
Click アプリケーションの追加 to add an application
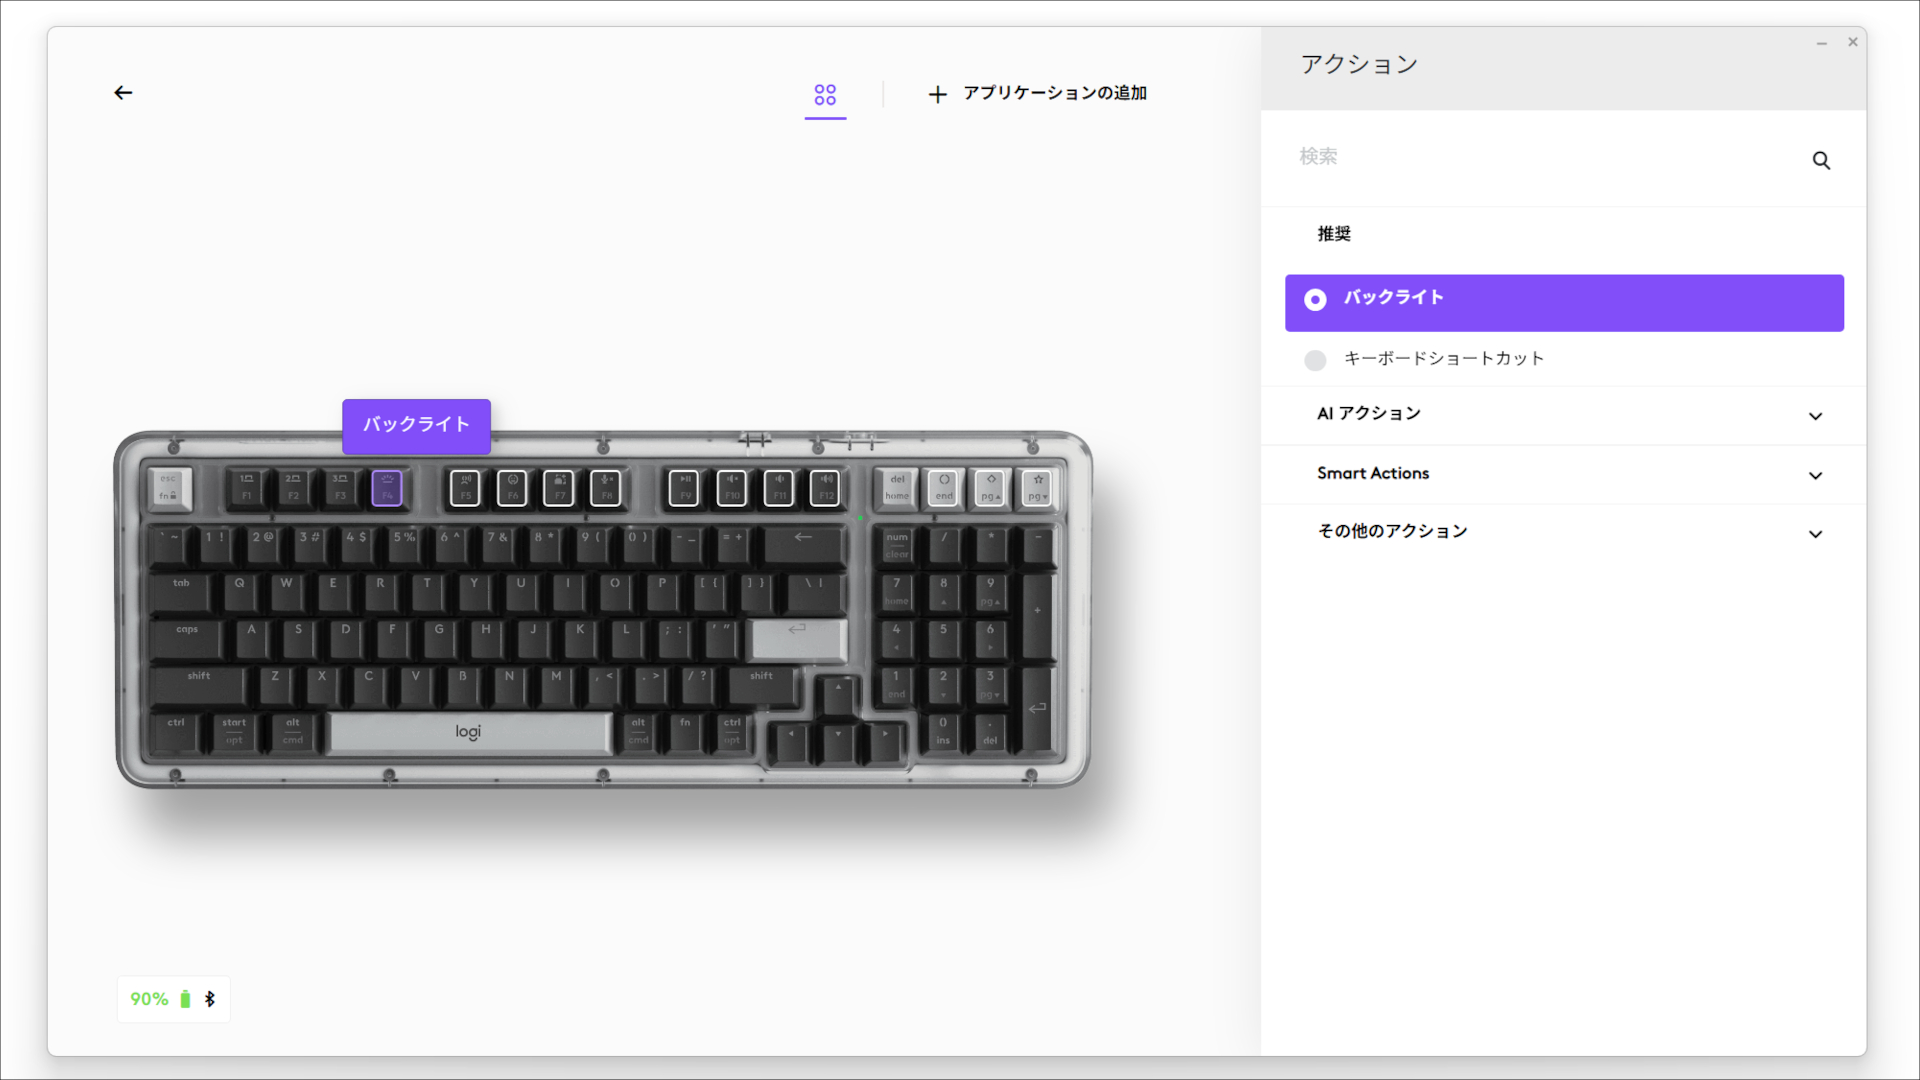(x=1037, y=94)
